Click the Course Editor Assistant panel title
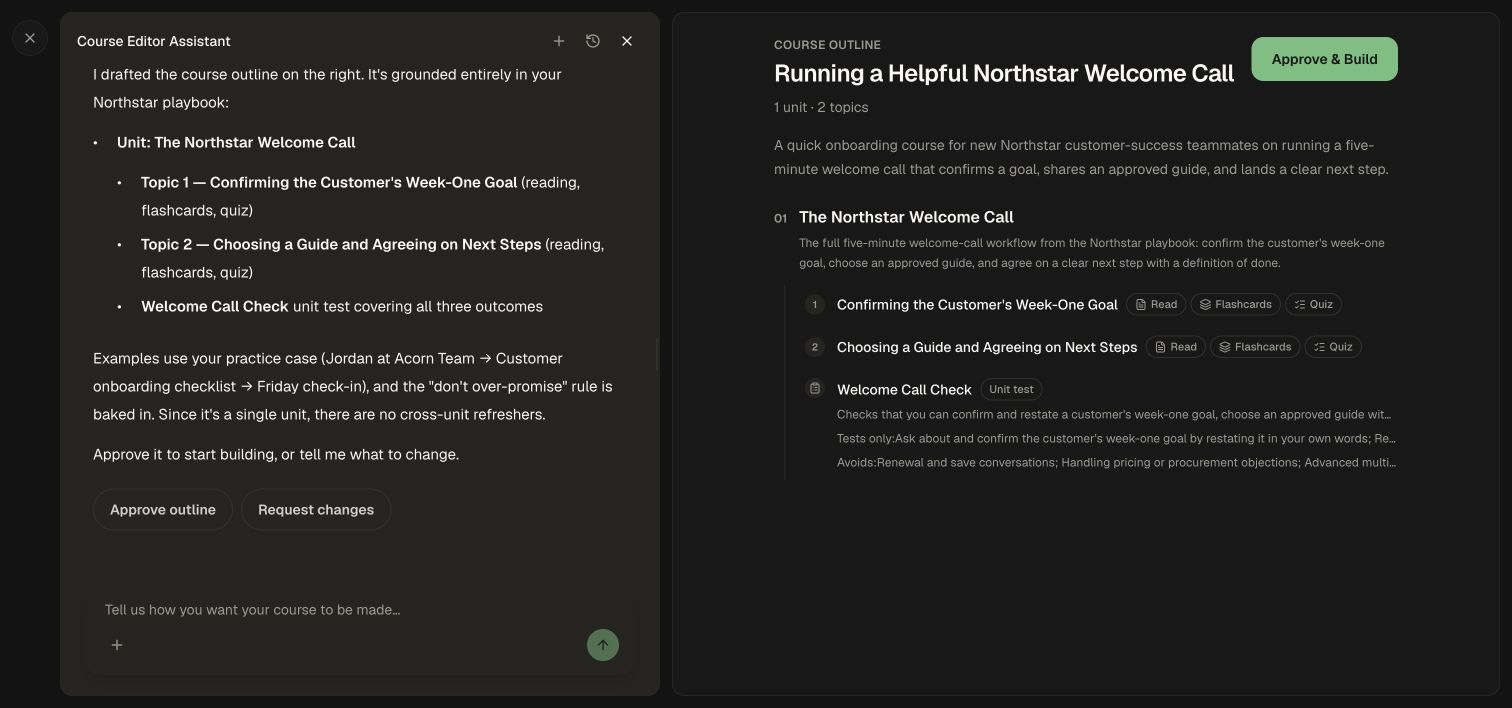Viewport: 1512px width, 708px height. point(154,41)
